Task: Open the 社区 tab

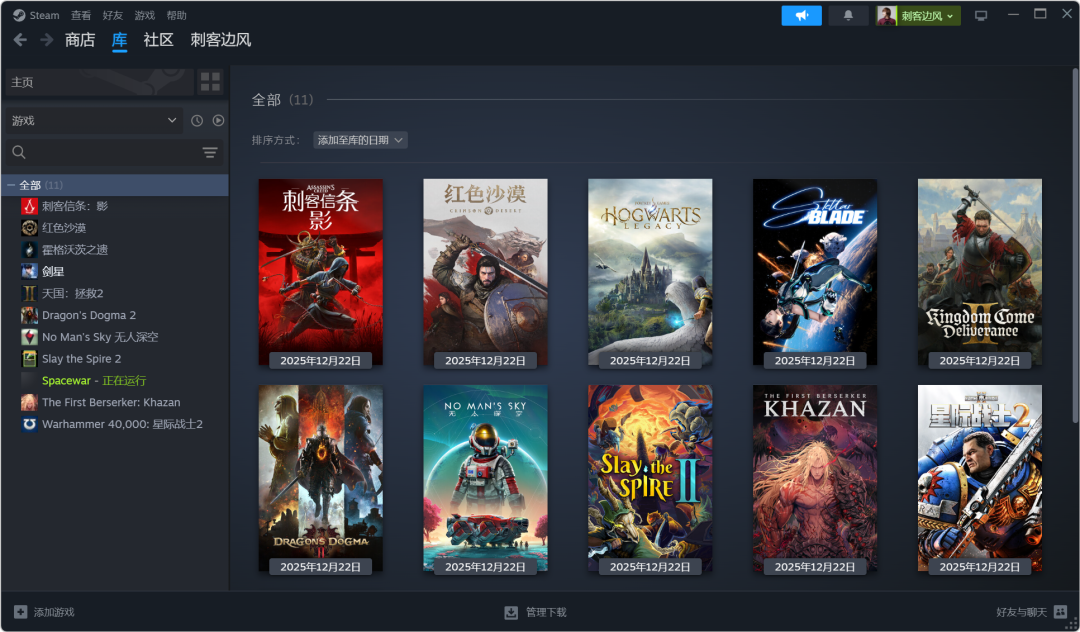Action: [158, 40]
